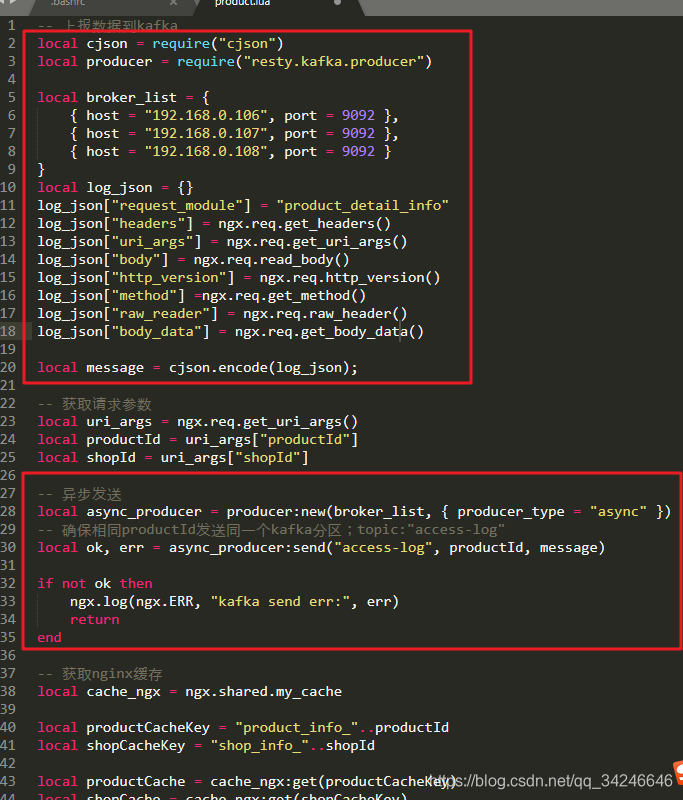Click line number 2 in the gutter
683x800 pixels.
tap(11, 43)
